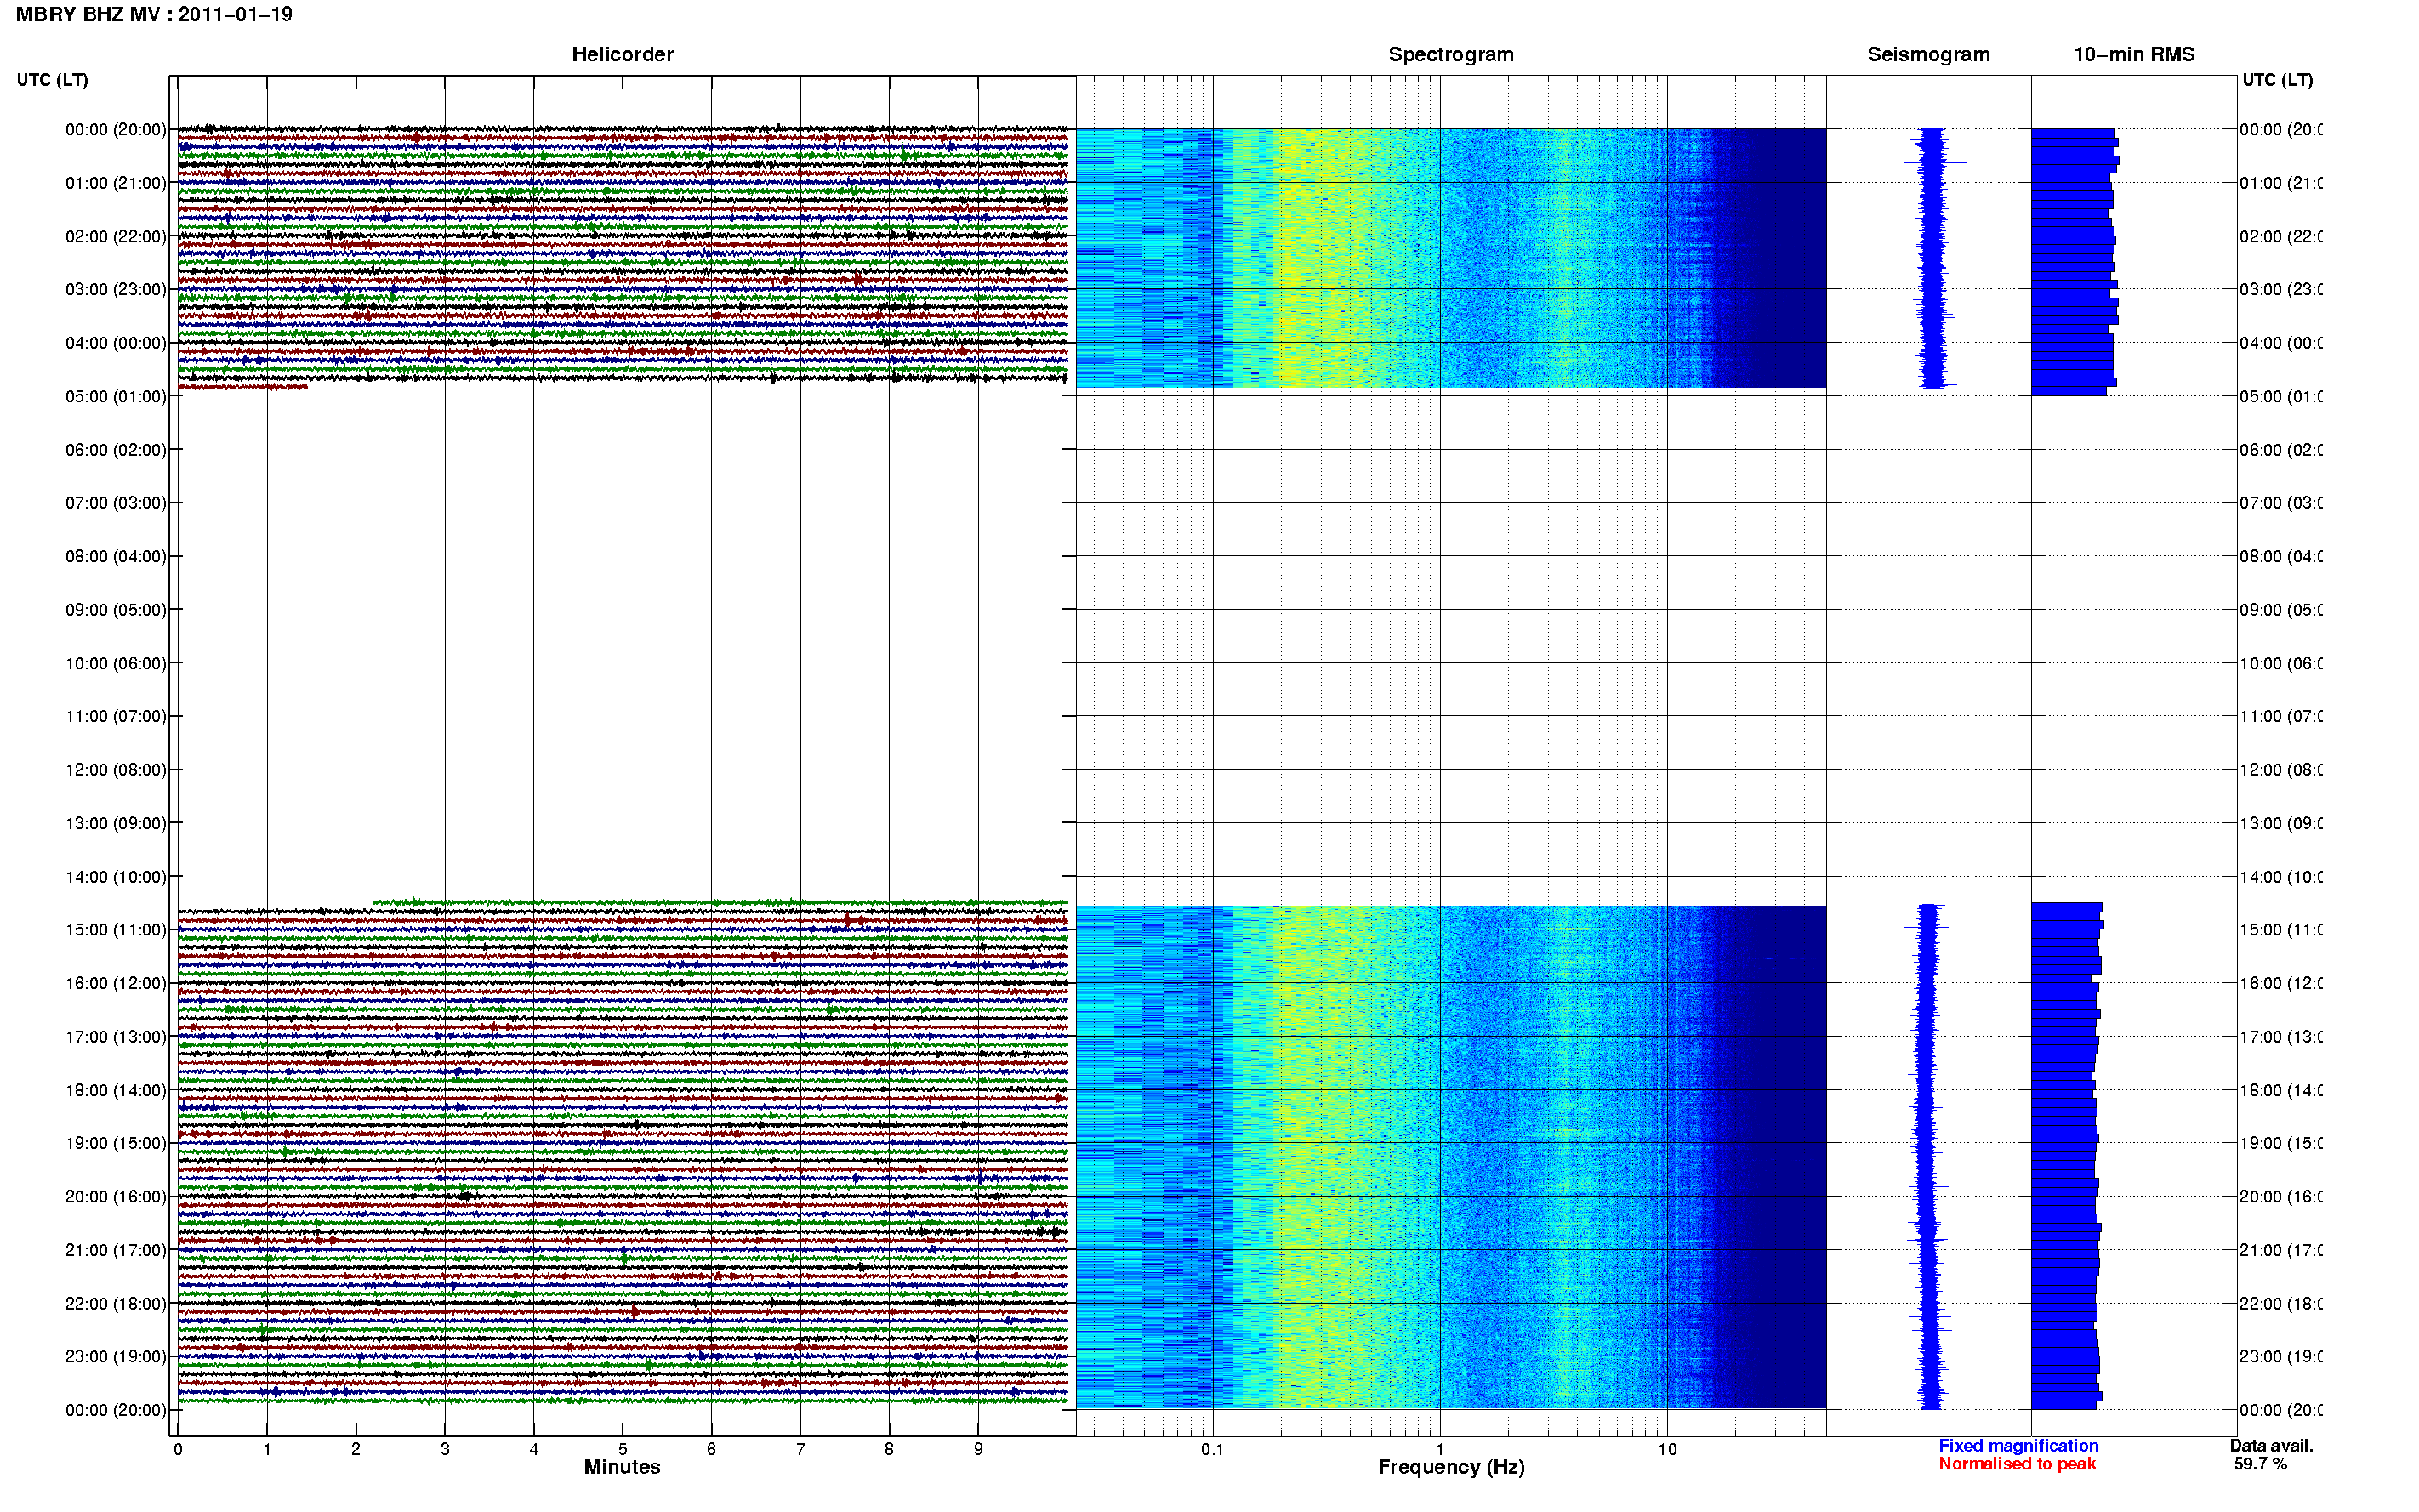Click left time label '02:00 (22:00)'
2419x1512 pixels.
(116, 236)
